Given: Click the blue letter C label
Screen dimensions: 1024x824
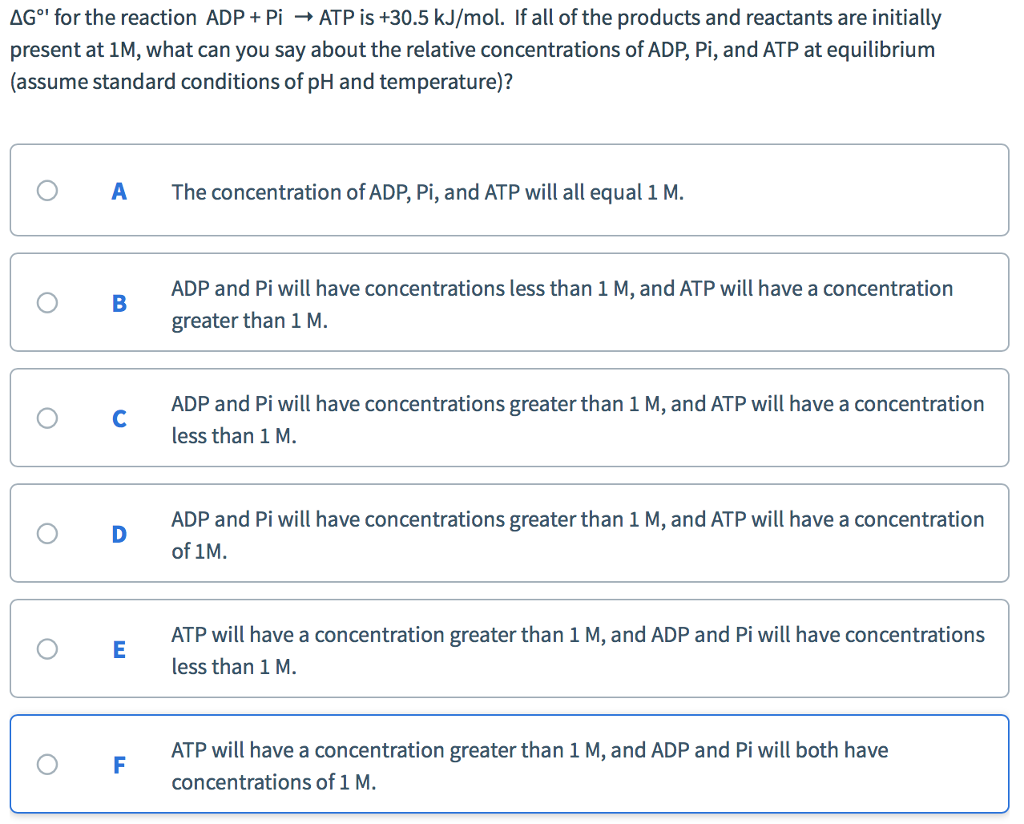Looking at the screenshot, I should click(x=119, y=418).
